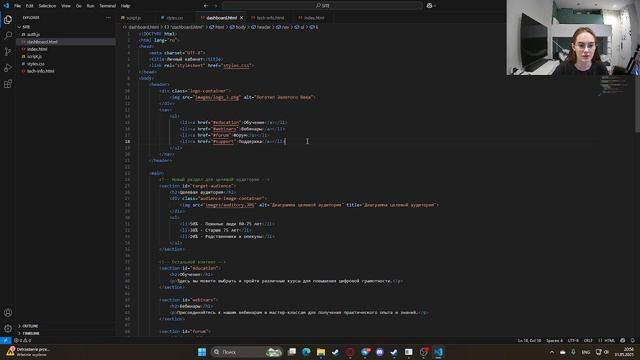Open File Explorer from the taskbar
Image resolution: width=640 pixels, height=360 pixels.
pos(321,352)
